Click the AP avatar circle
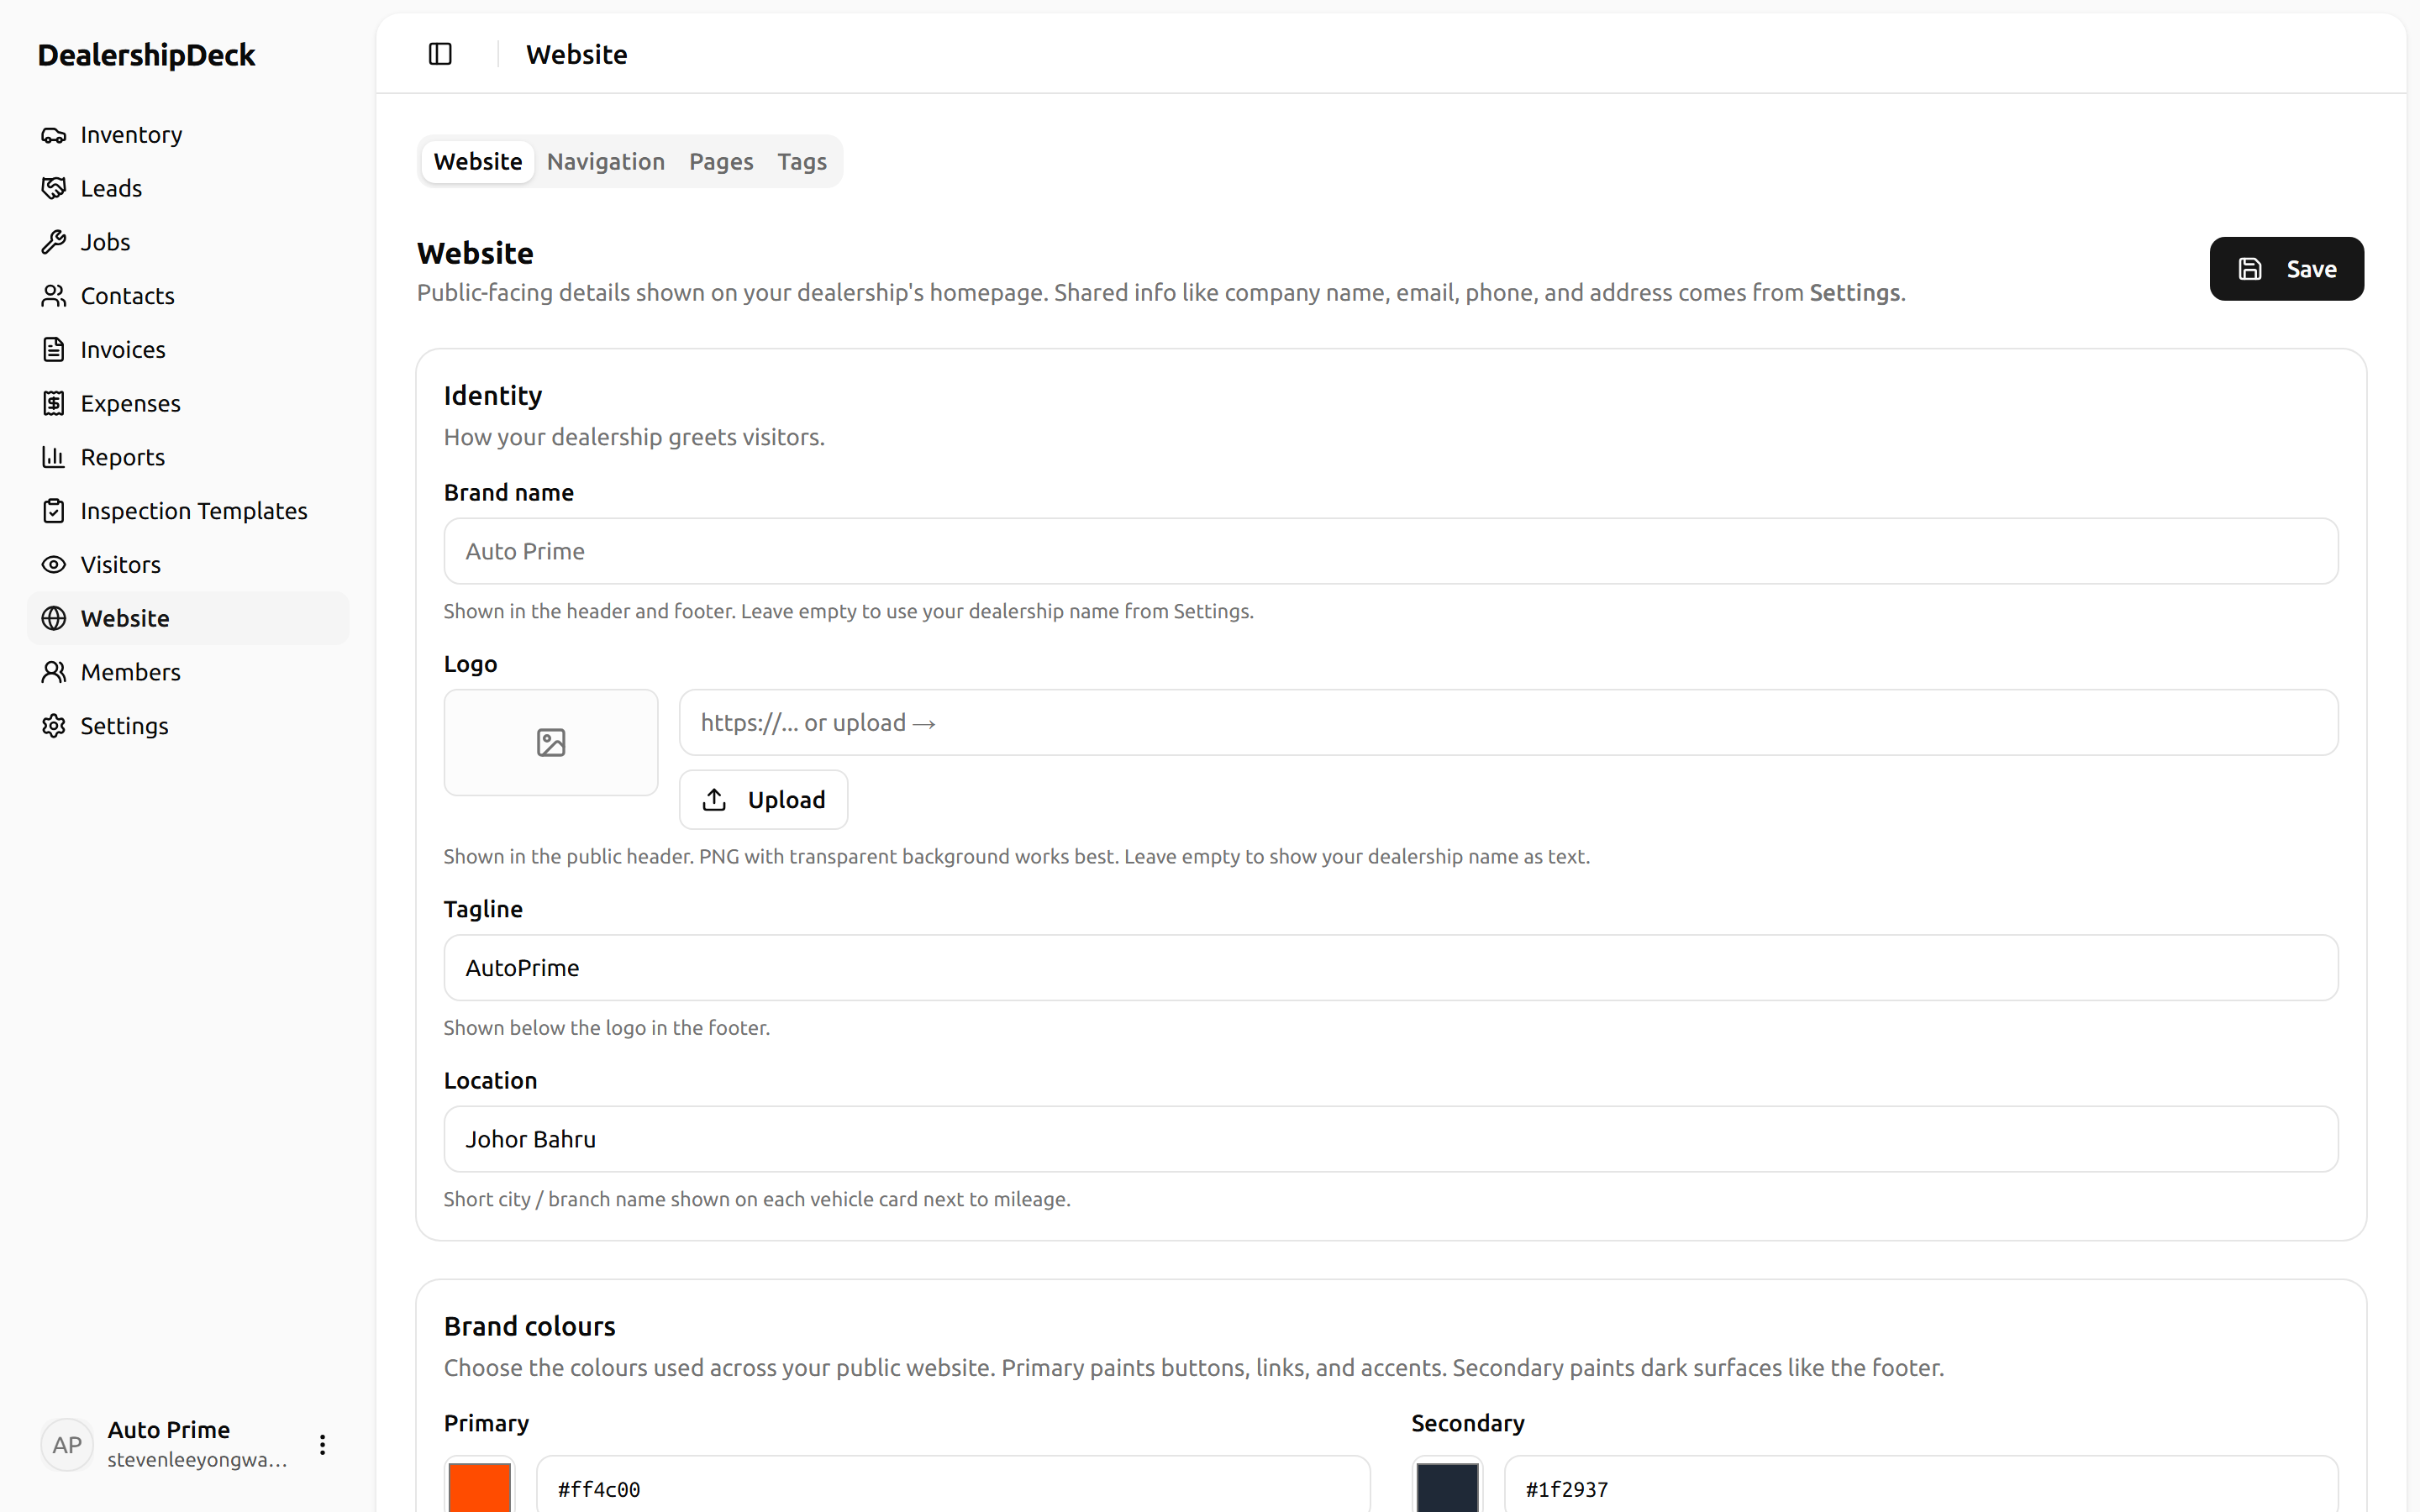The image size is (2420, 1512). 67,1445
